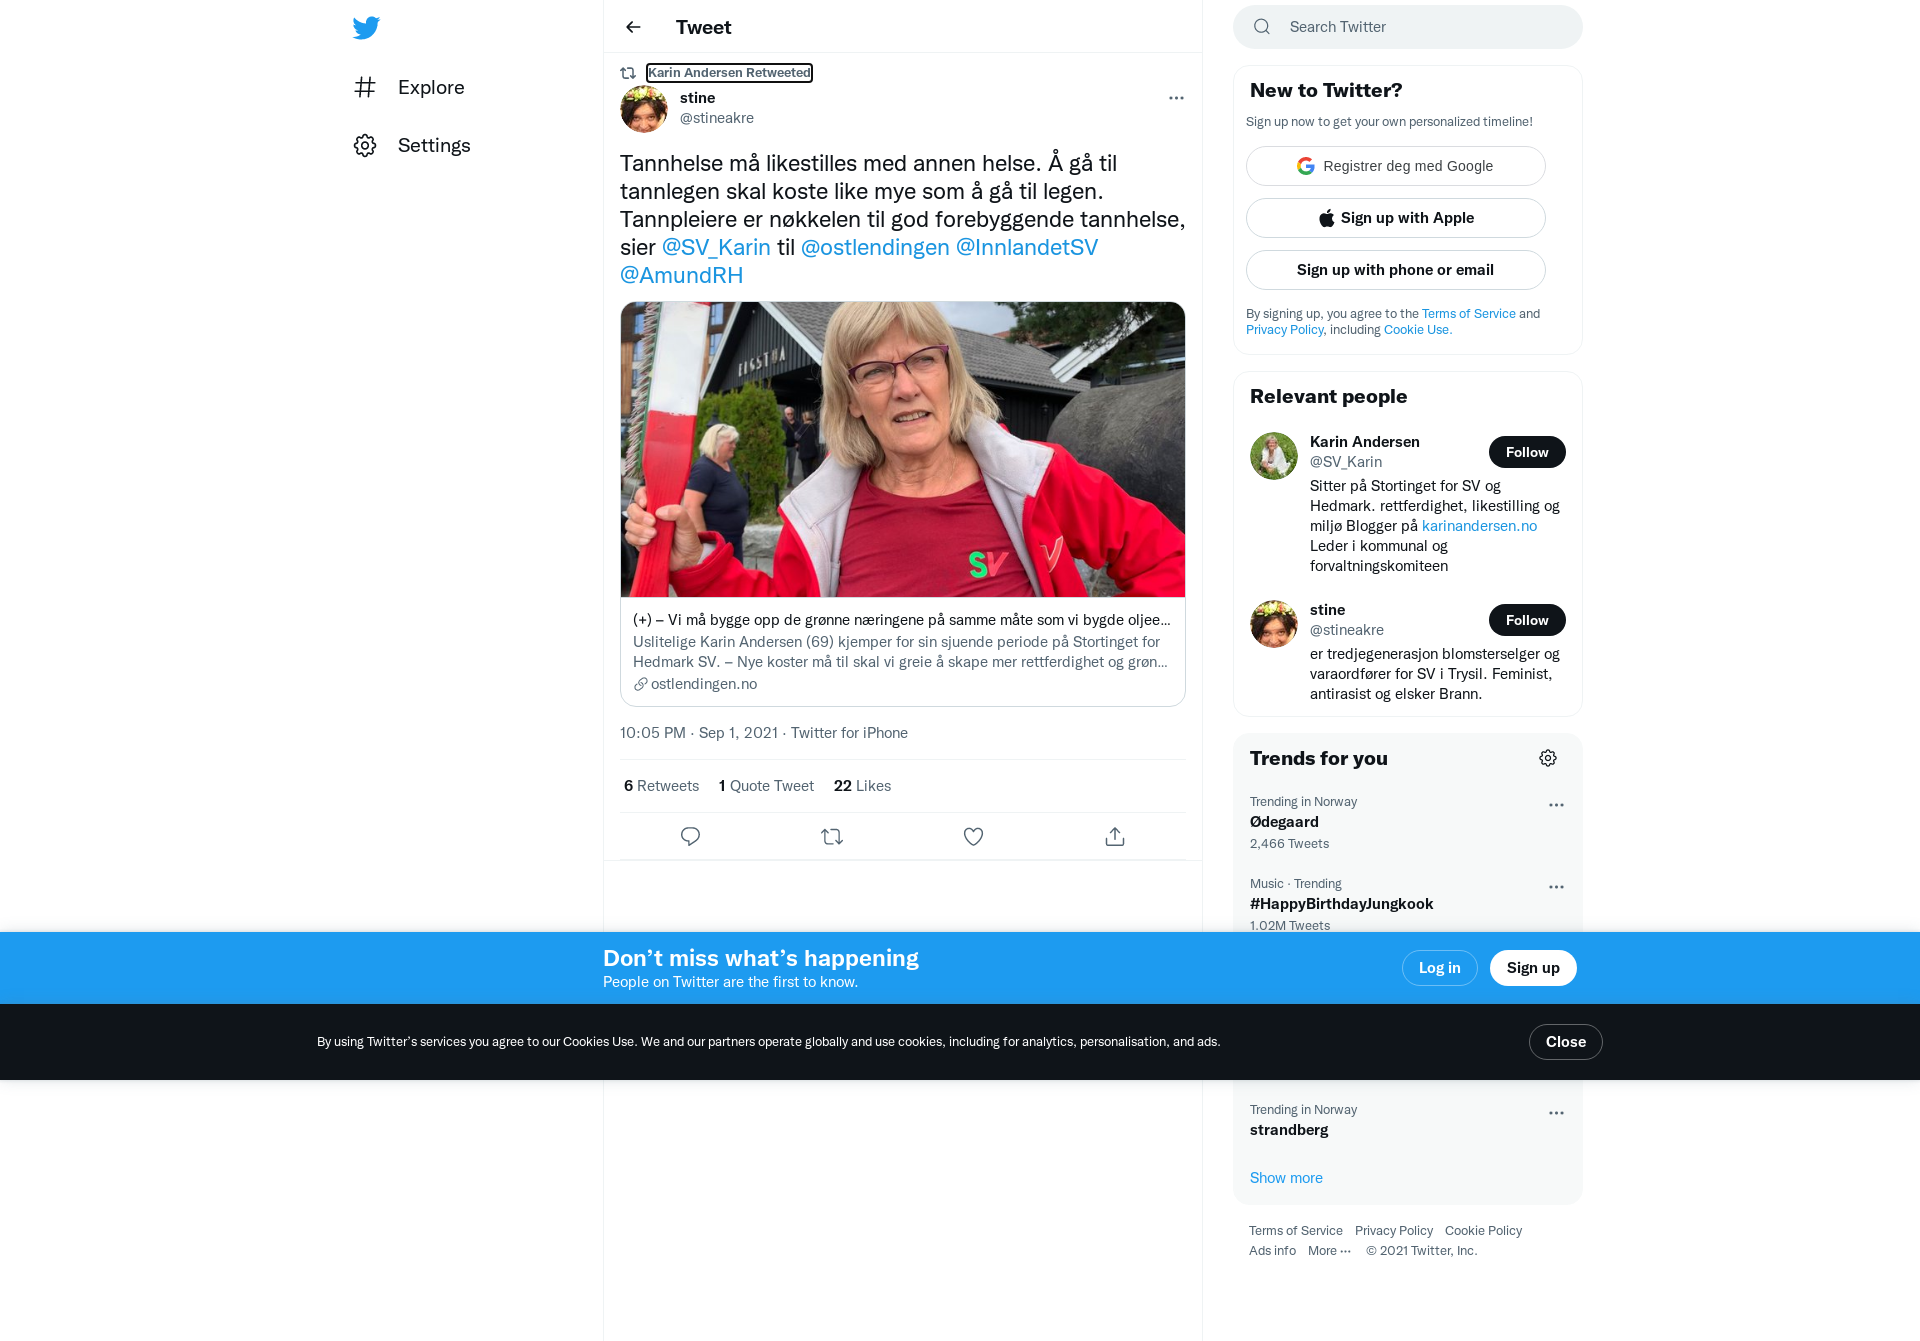Screen dimensions: 1920x1341
Task: Open the article photo thumbnail
Action: coord(903,450)
